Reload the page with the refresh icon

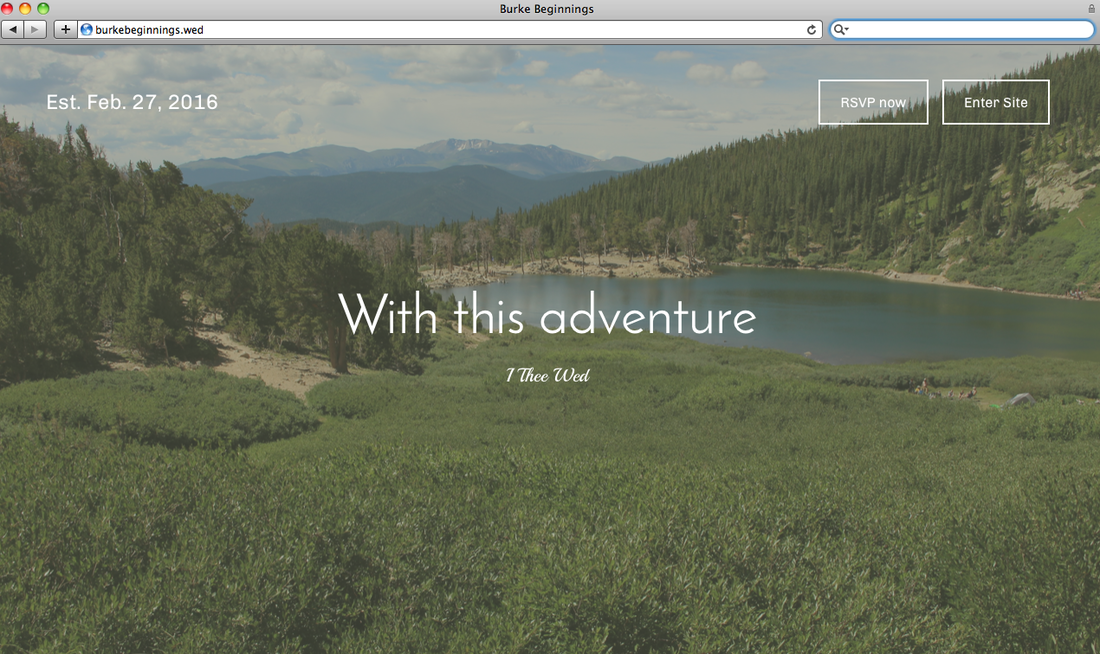[x=811, y=29]
